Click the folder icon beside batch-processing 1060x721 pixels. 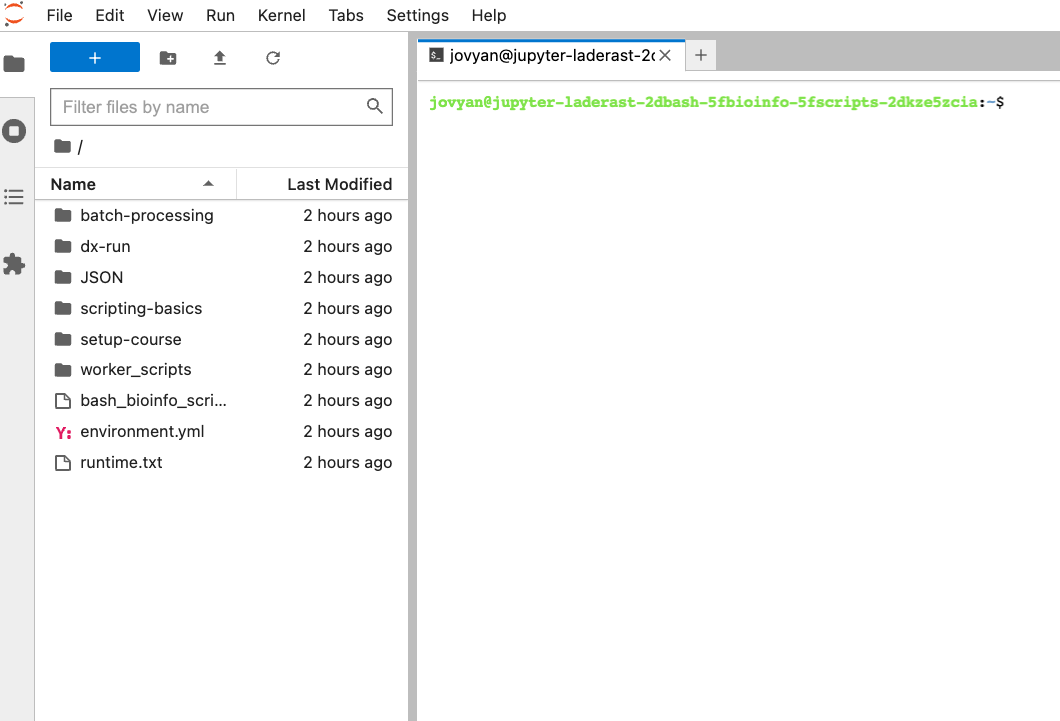pyautogui.click(x=63, y=215)
